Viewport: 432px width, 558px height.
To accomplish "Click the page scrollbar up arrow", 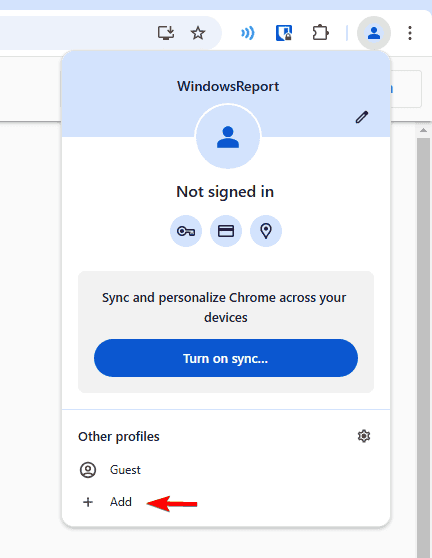I will pos(423,130).
